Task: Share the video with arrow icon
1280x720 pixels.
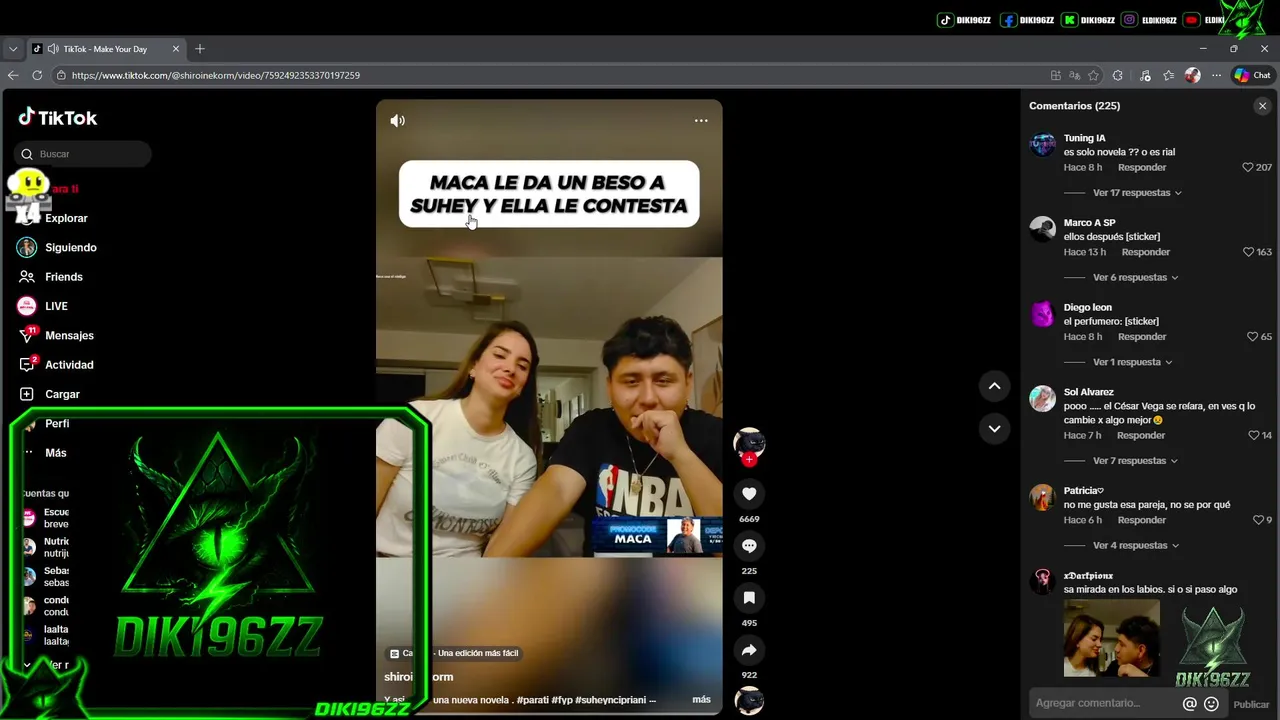Action: pyautogui.click(x=749, y=649)
